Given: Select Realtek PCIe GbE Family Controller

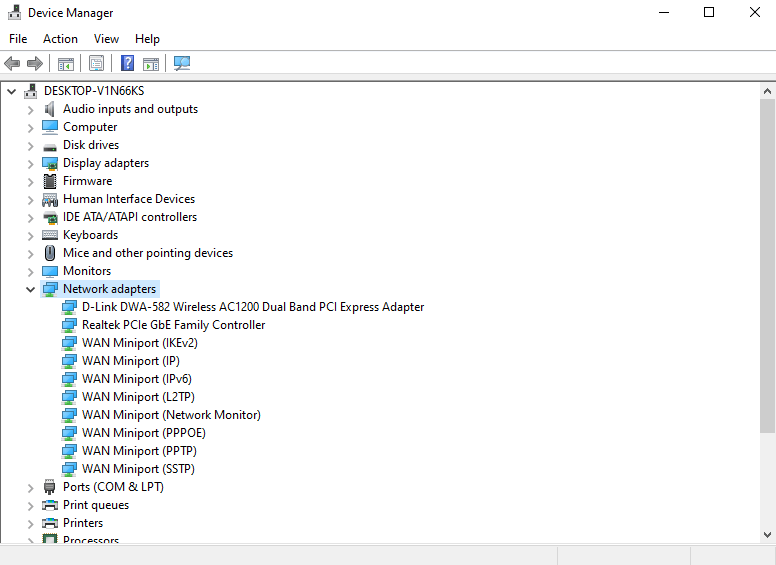Looking at the screenshot, I should [174, 325].
